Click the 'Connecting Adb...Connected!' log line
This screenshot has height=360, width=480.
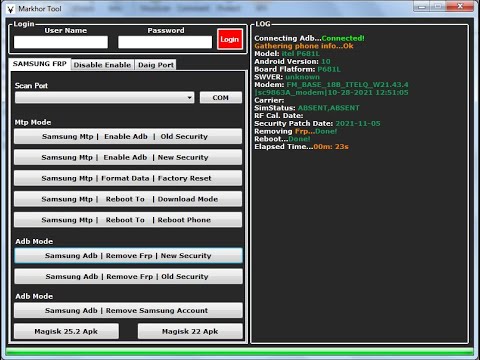pyautogui.click(x=309, y=38)
